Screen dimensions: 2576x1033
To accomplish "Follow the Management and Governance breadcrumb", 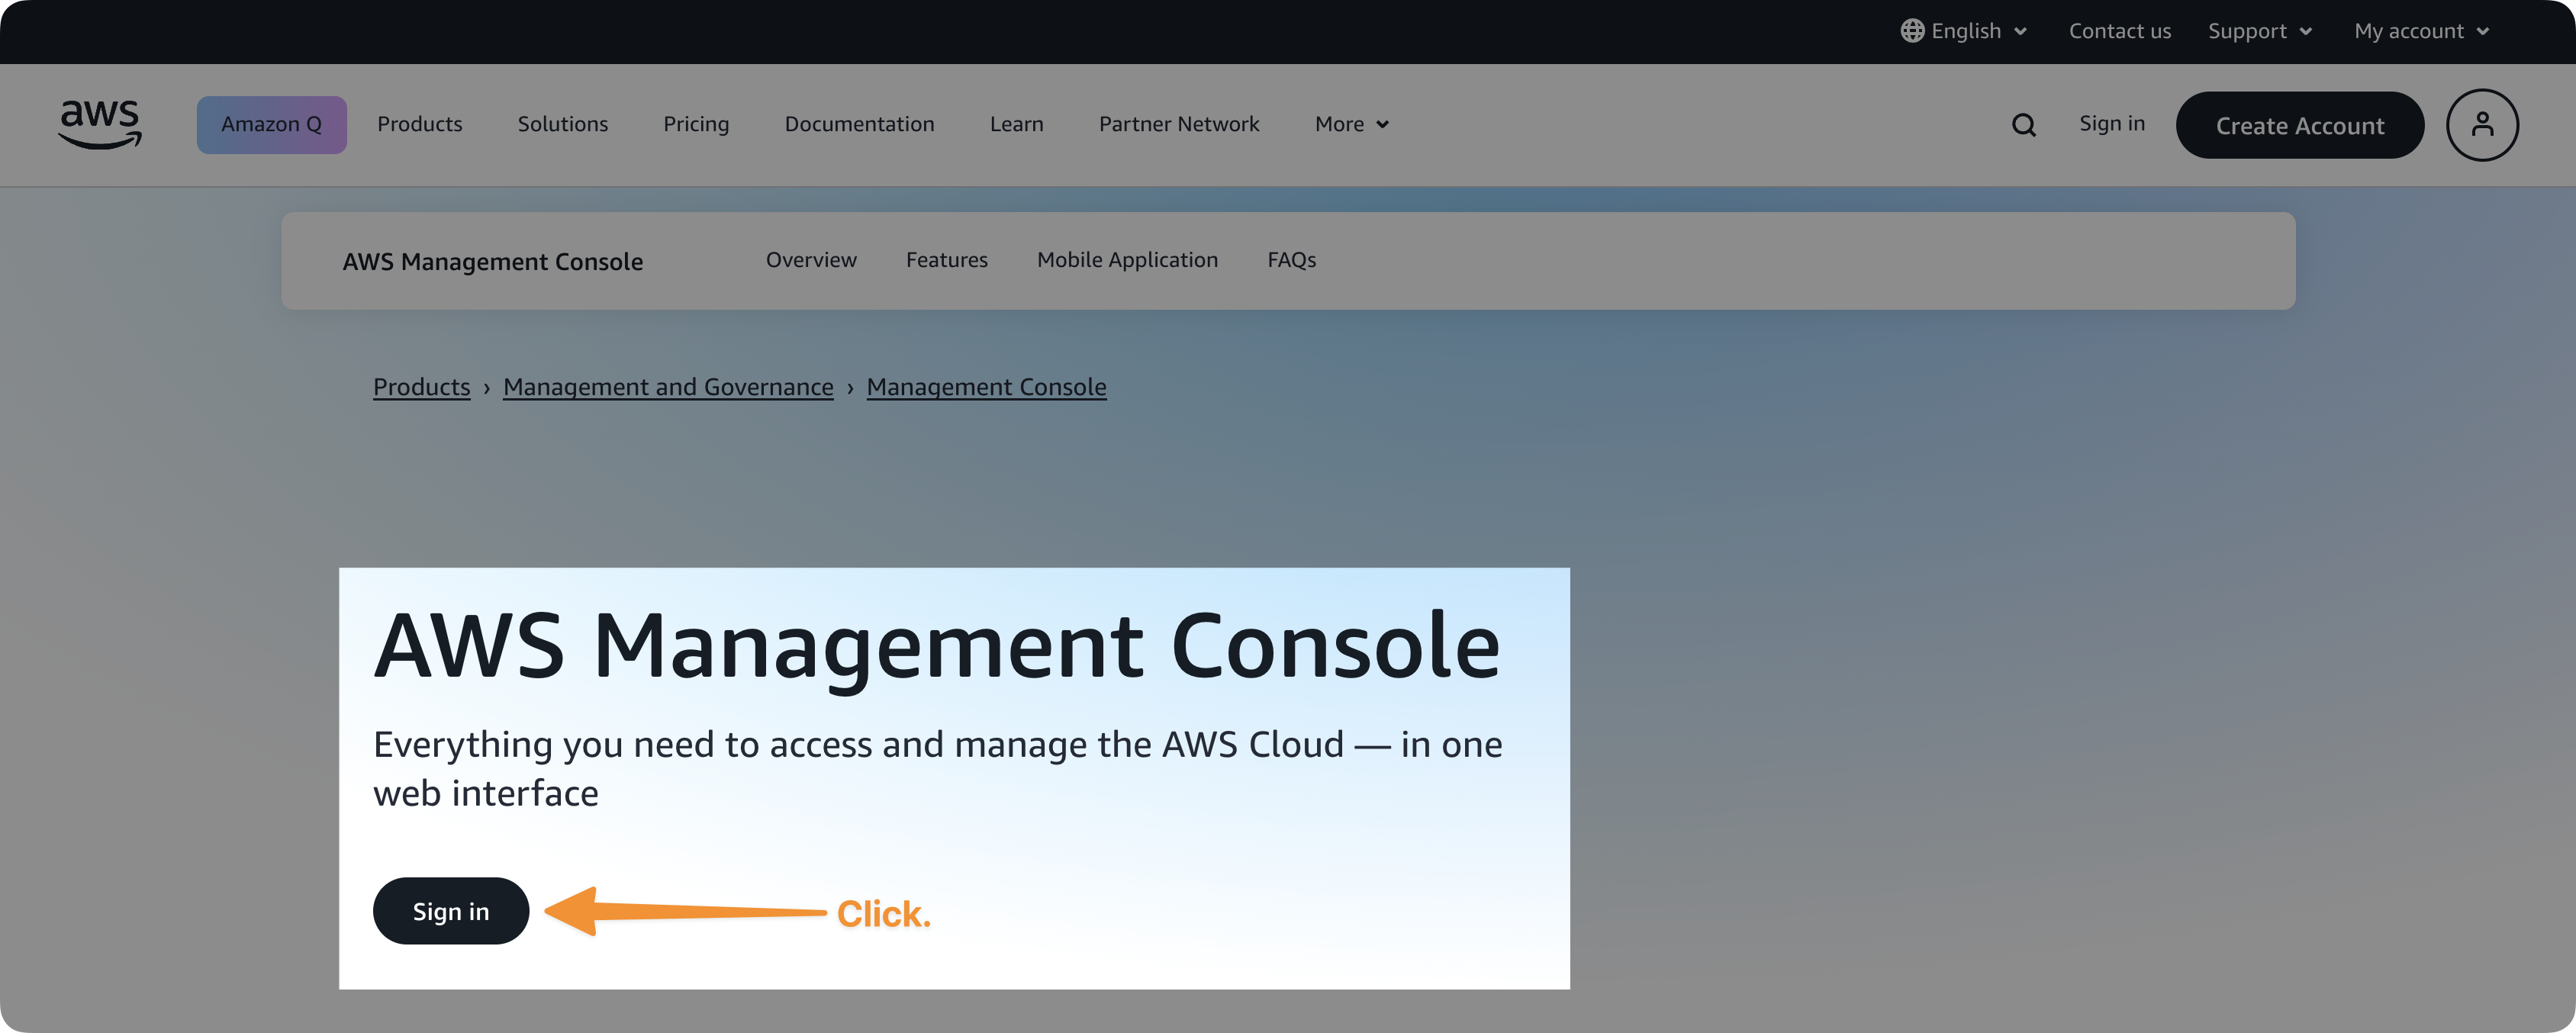I will tap(668, 386).
